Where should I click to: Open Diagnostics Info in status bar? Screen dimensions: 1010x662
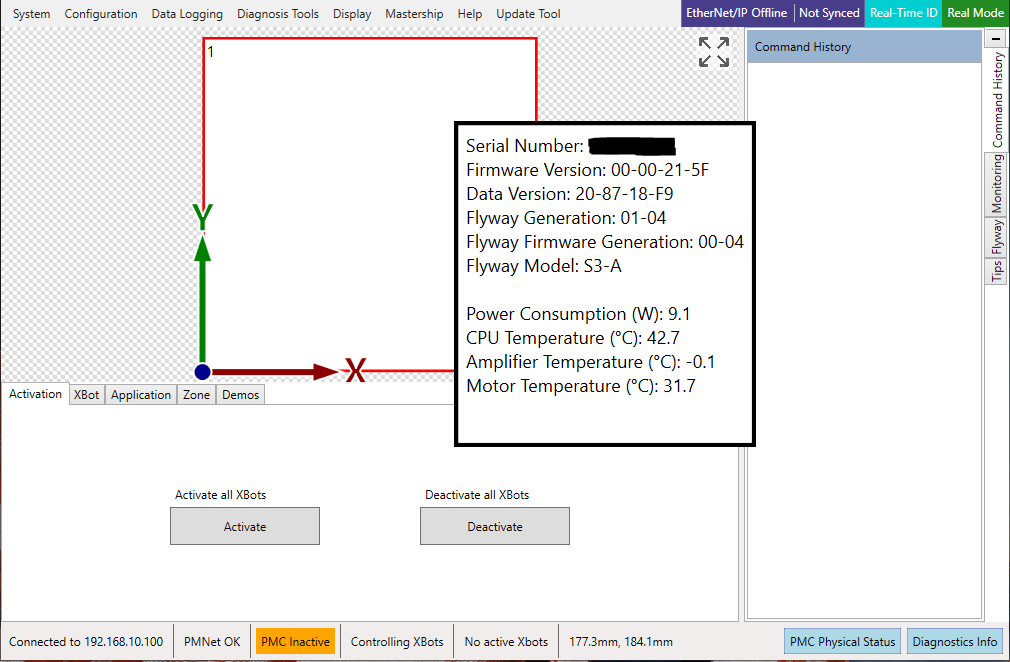tap(954, 642)
